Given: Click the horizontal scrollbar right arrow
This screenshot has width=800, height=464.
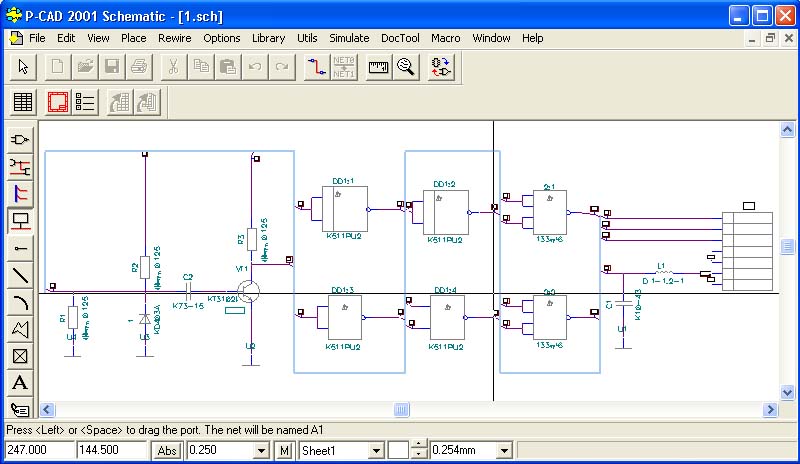Looking at the screenshot, I should click(770, 409).
